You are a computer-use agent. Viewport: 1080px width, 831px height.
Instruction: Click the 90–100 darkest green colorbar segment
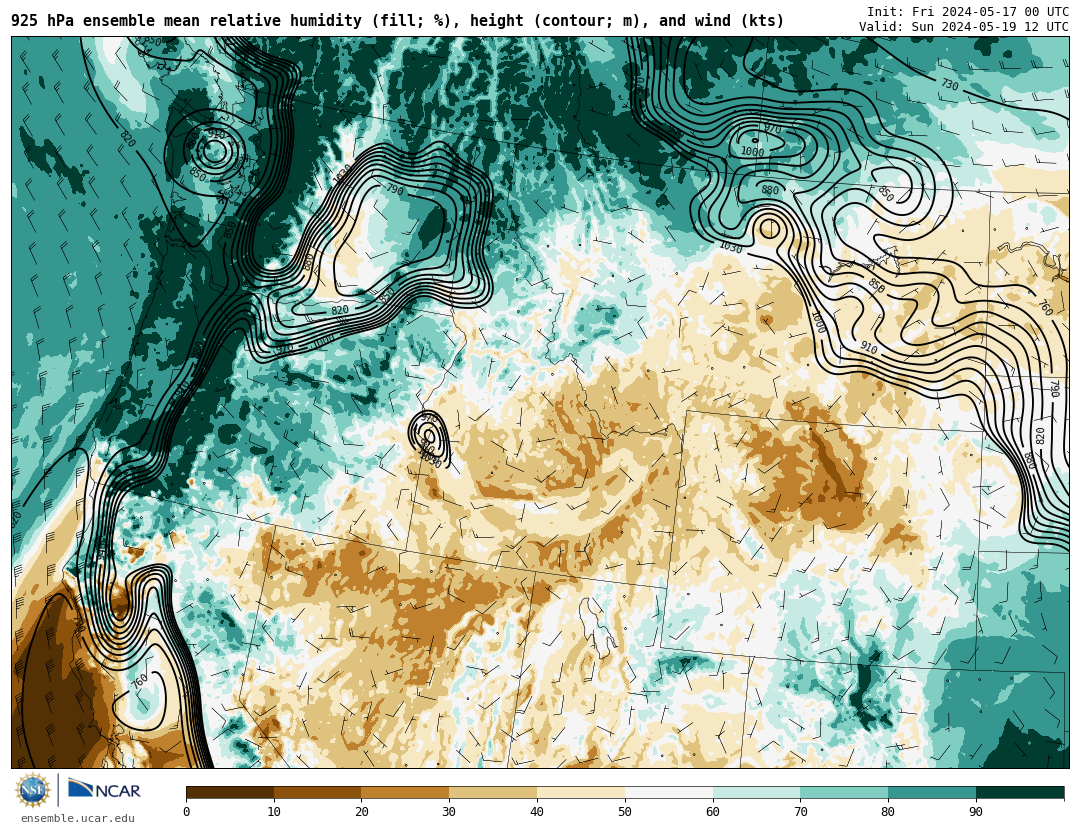[1020, 792]
